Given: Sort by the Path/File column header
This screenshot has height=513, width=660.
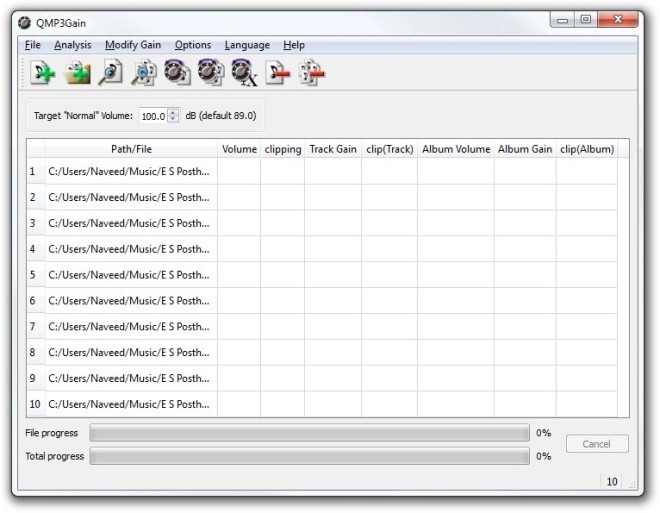Looking at the screenshot, I should point(131,149).
